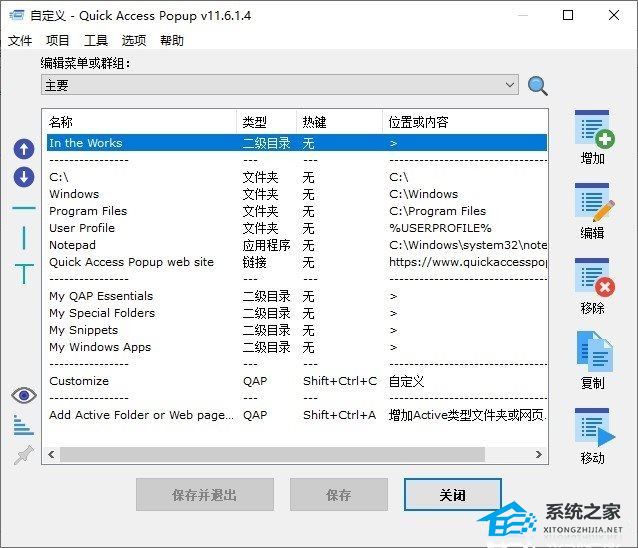Viewport: 638px width, 548px height.
Task: Select My QAP Essentials submenu row
Action: (x=101, y=296)
